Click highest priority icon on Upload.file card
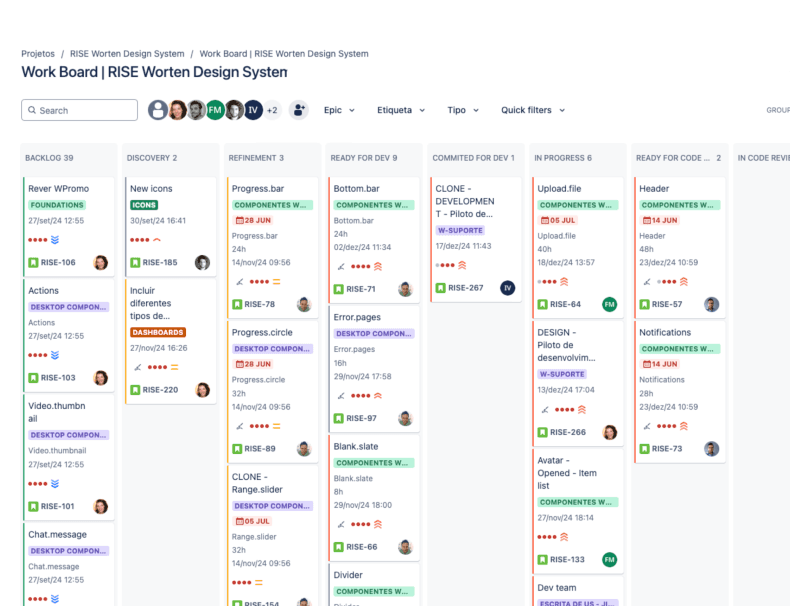The image size is (790, 606). click(x=564, y=282)
